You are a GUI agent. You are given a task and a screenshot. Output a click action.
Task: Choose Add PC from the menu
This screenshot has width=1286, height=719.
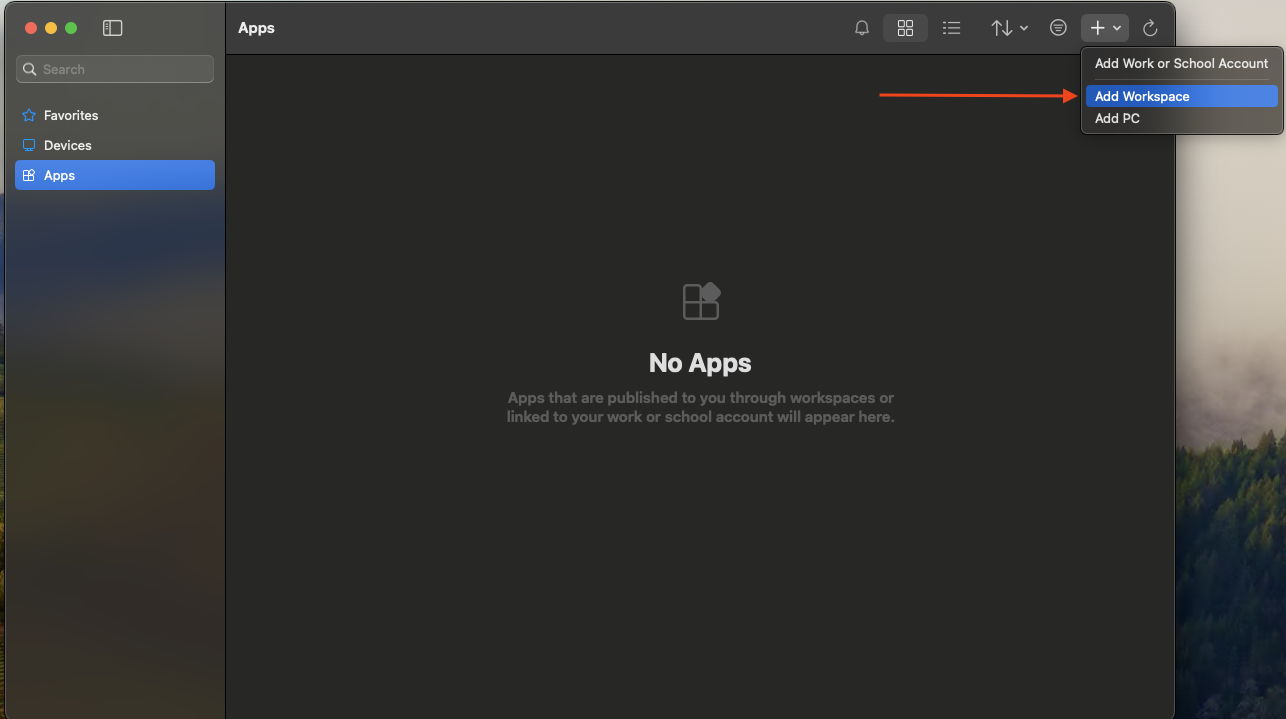(x=1117, y=118)
